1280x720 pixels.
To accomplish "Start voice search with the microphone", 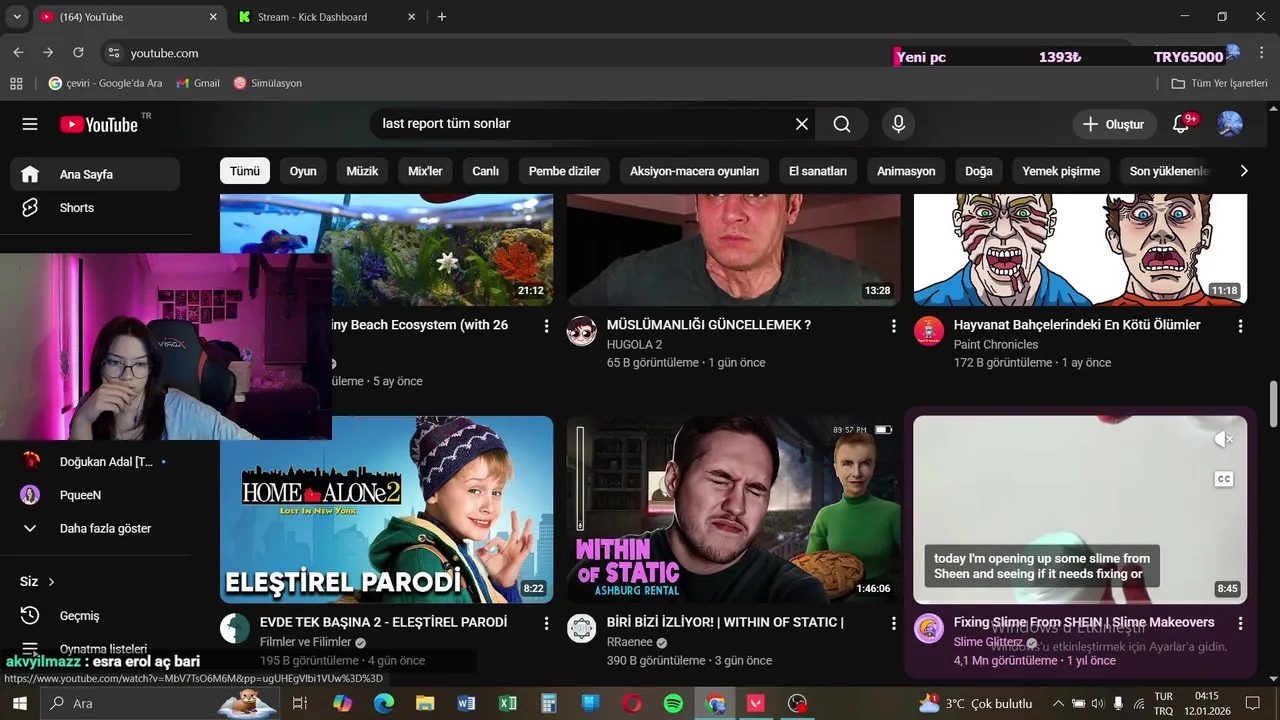I will [x=898, y=124].
